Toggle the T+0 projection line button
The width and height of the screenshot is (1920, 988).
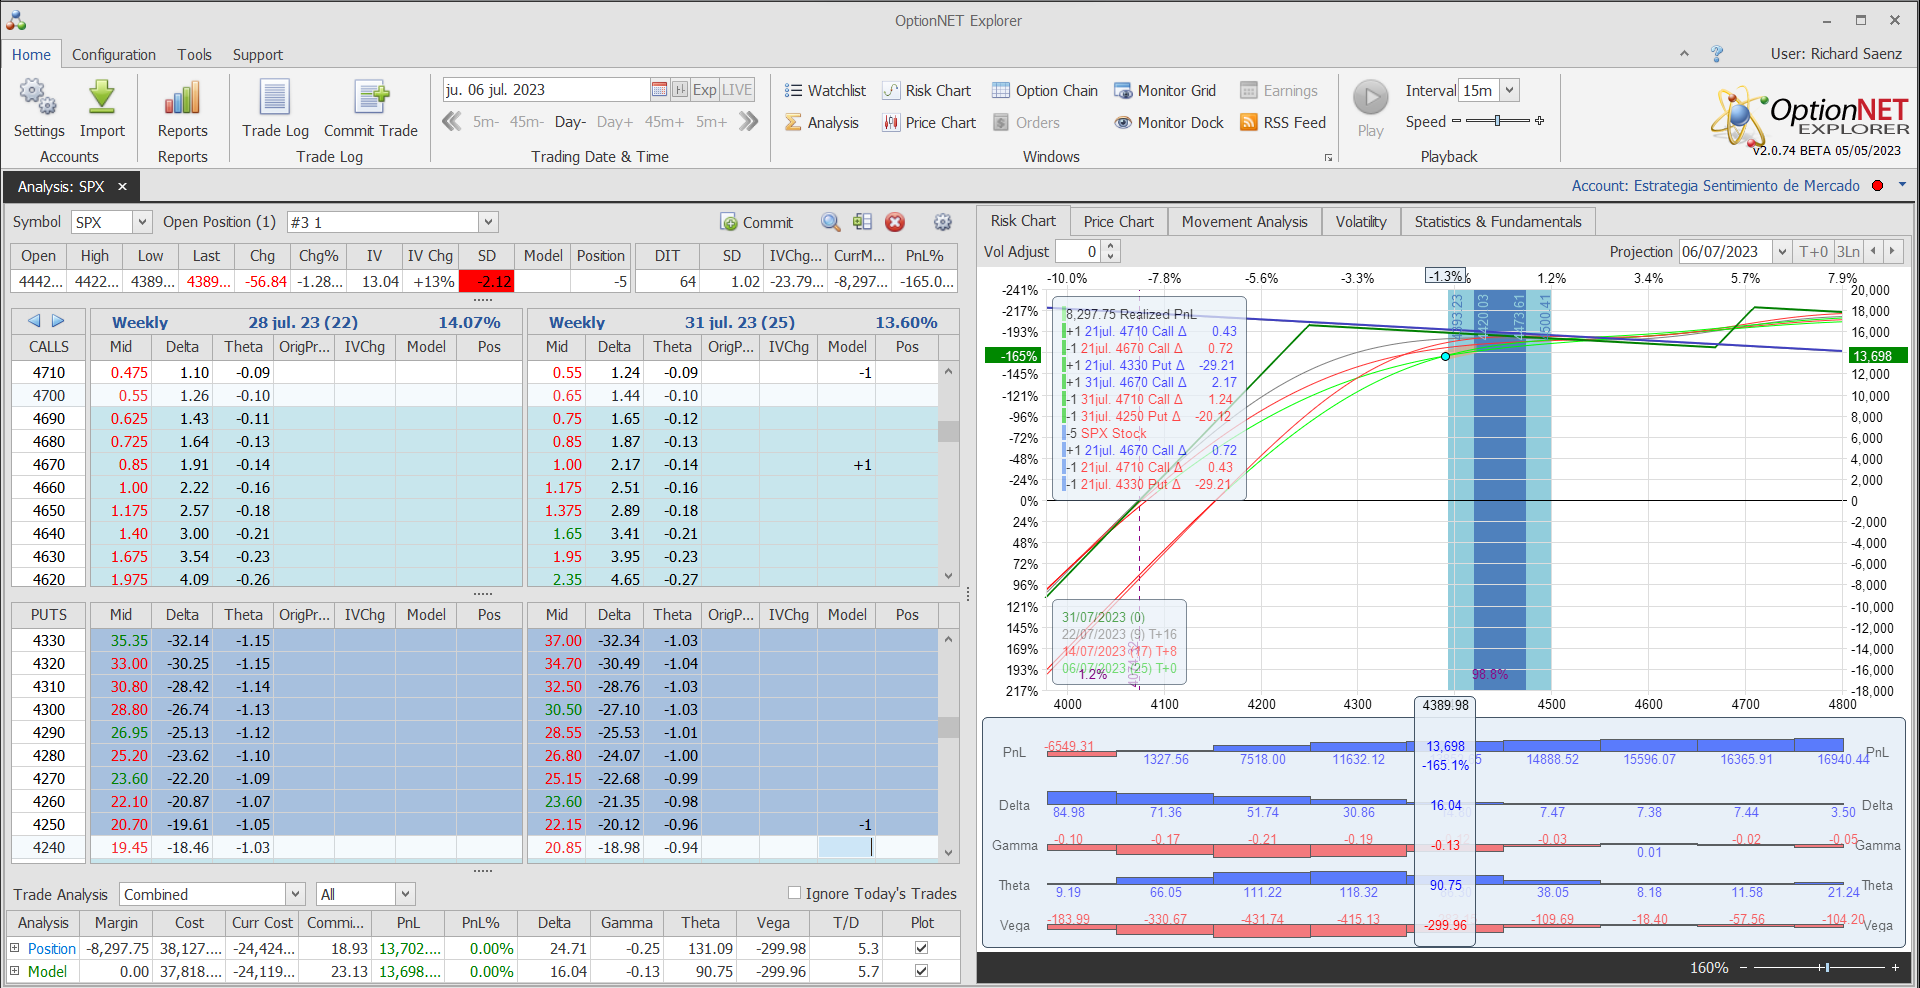(x=1813, y=251)
